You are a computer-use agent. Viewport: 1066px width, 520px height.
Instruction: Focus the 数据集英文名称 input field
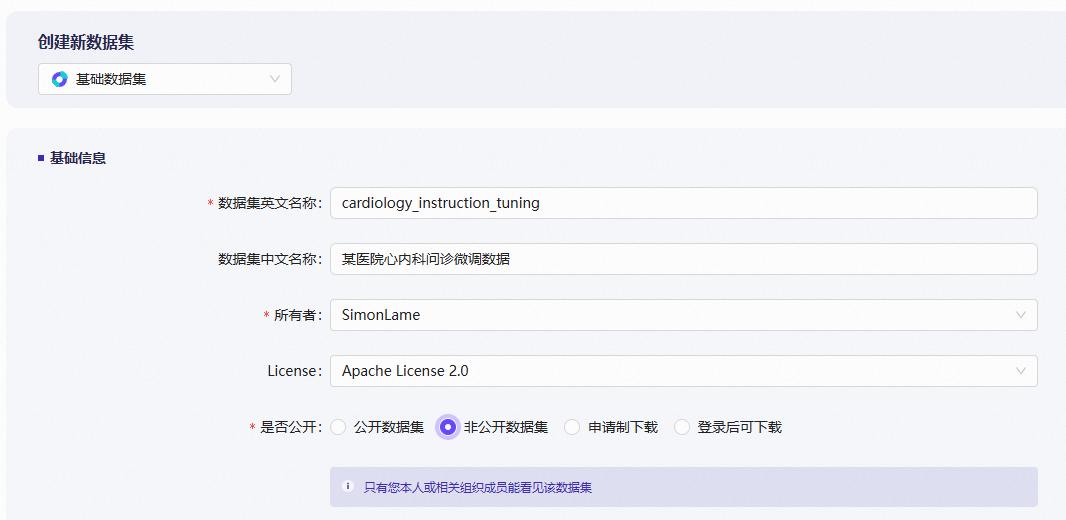683,203
